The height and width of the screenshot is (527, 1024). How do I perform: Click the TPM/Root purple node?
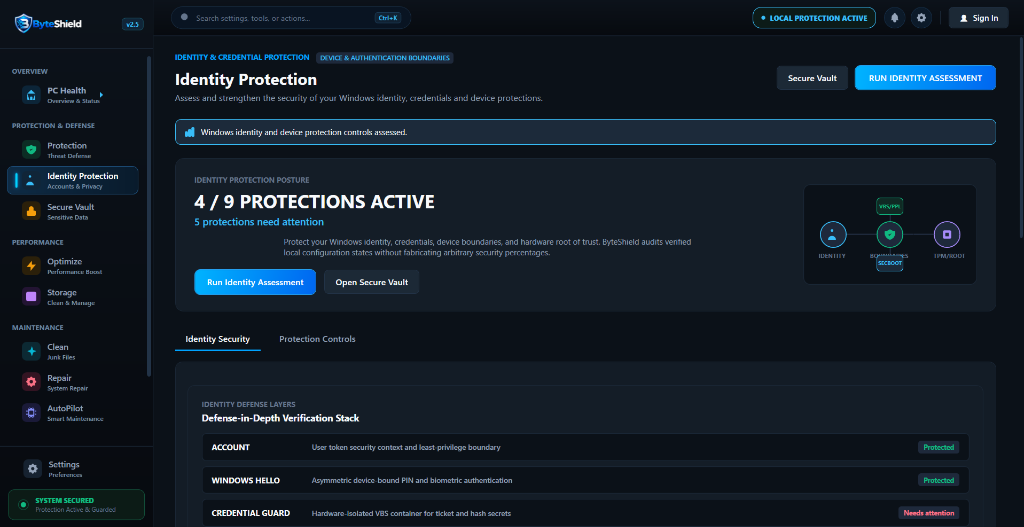947,234
